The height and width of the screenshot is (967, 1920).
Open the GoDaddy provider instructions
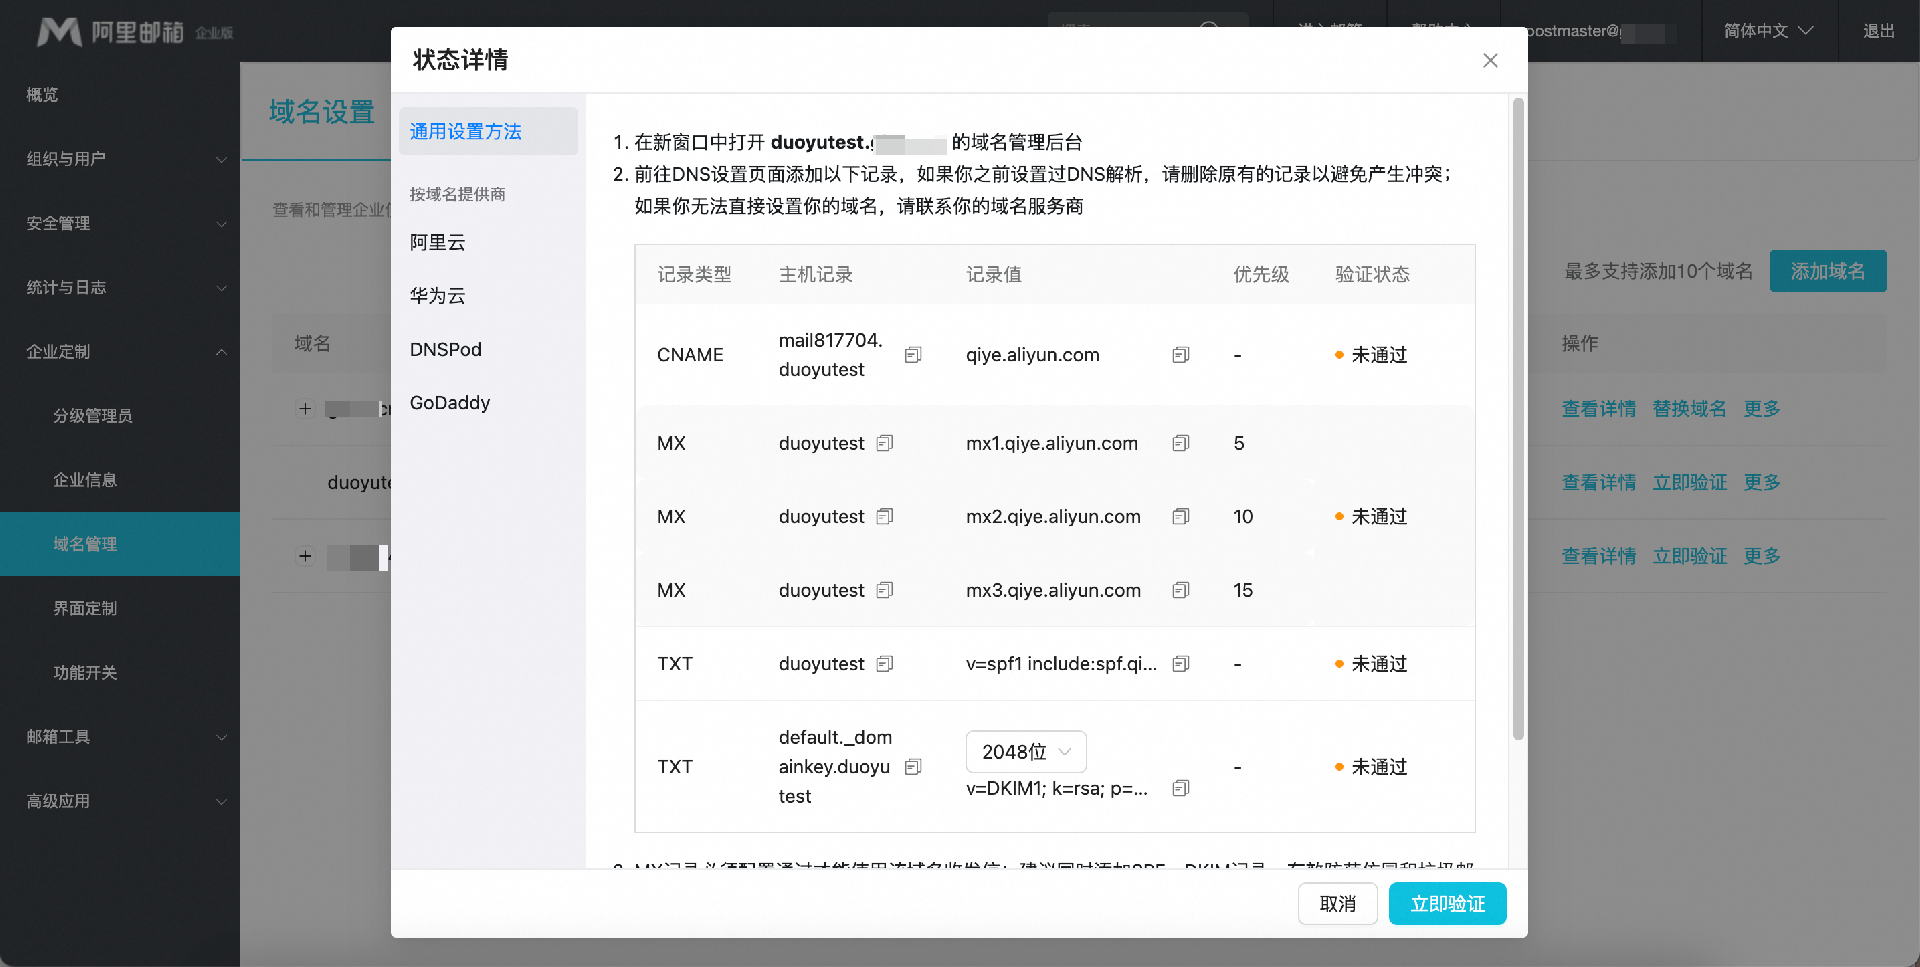pos(450,403)
